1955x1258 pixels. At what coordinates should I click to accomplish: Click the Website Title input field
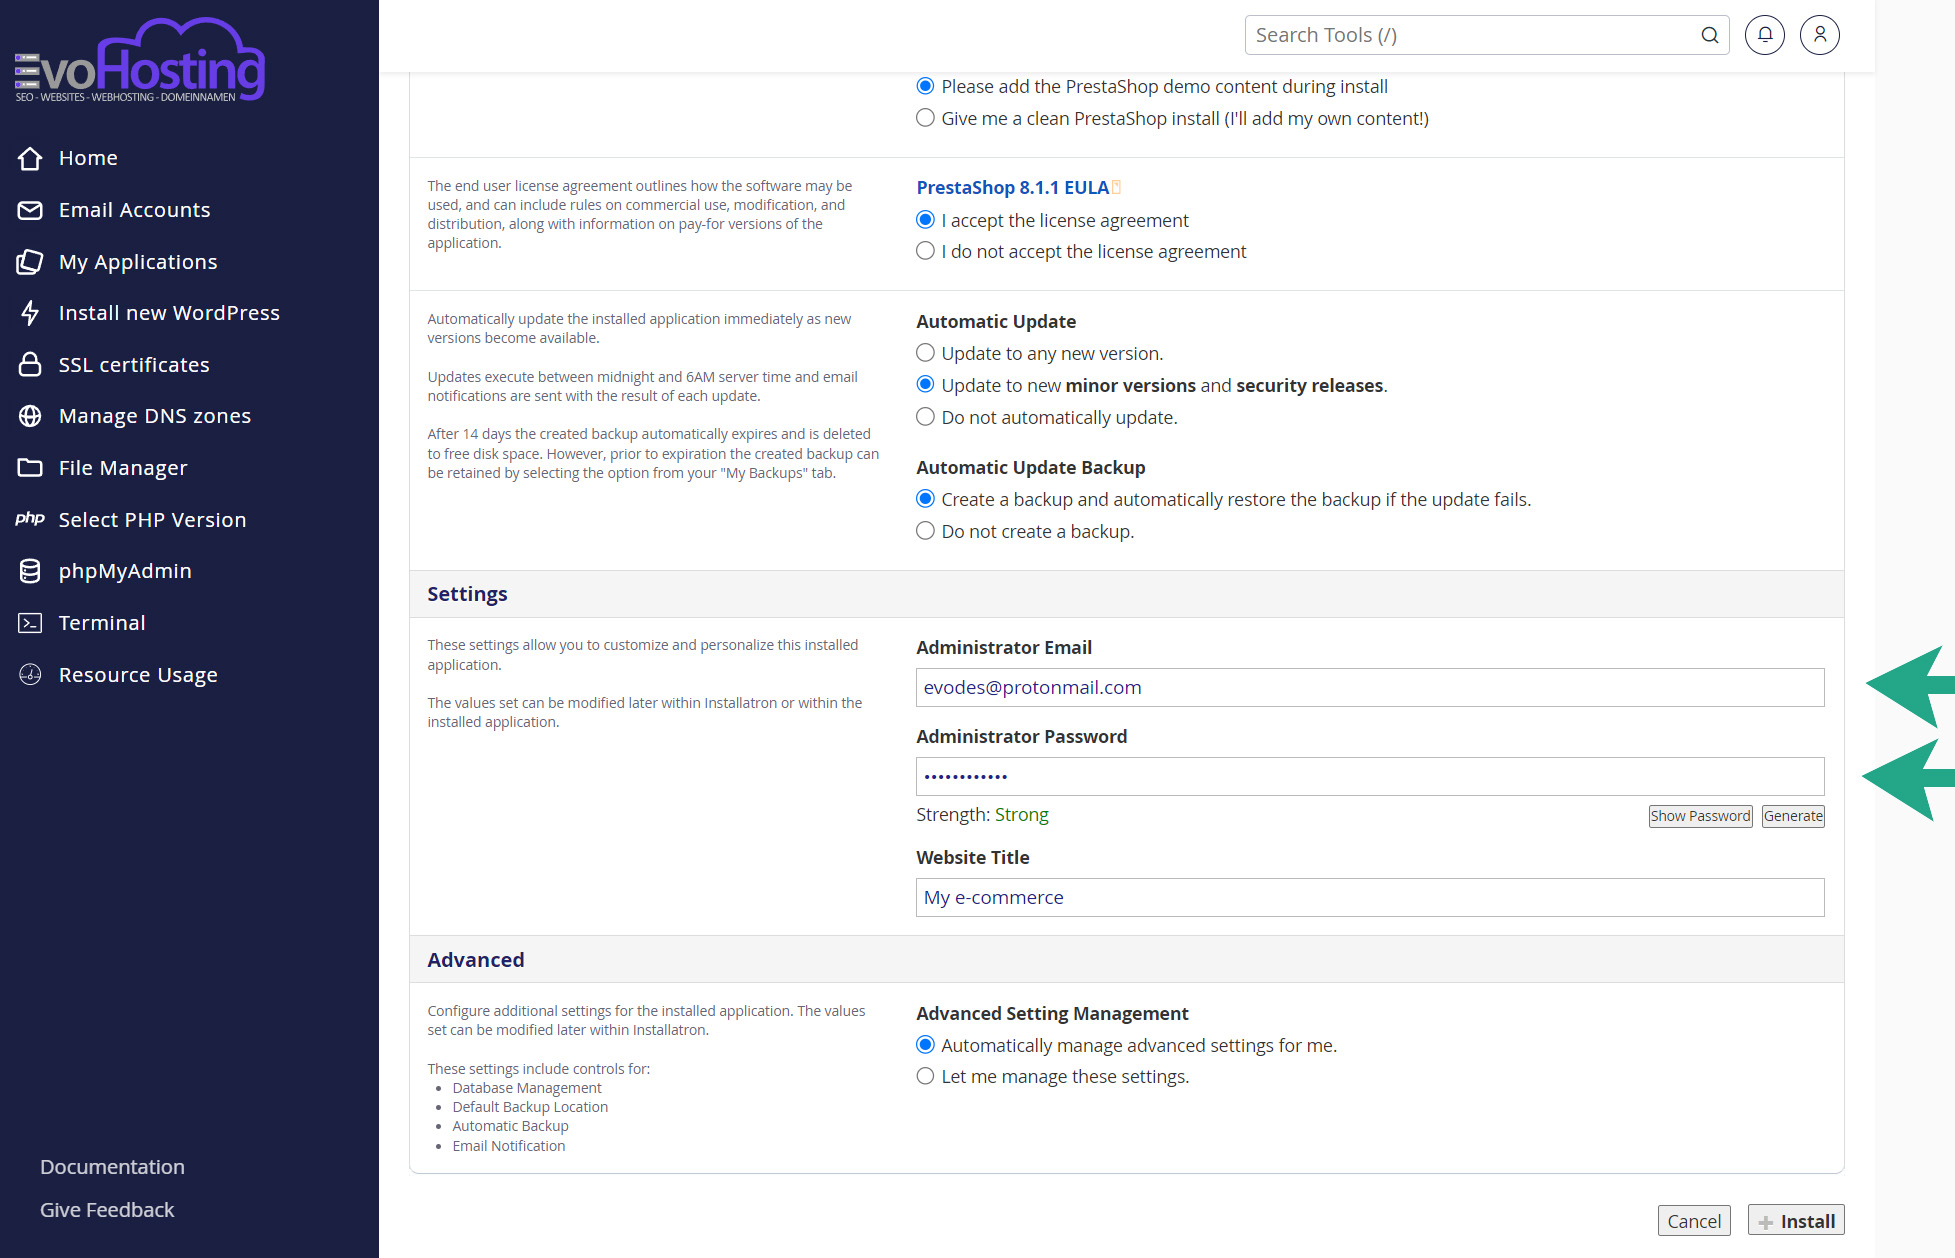click(x=1369, y=897)
